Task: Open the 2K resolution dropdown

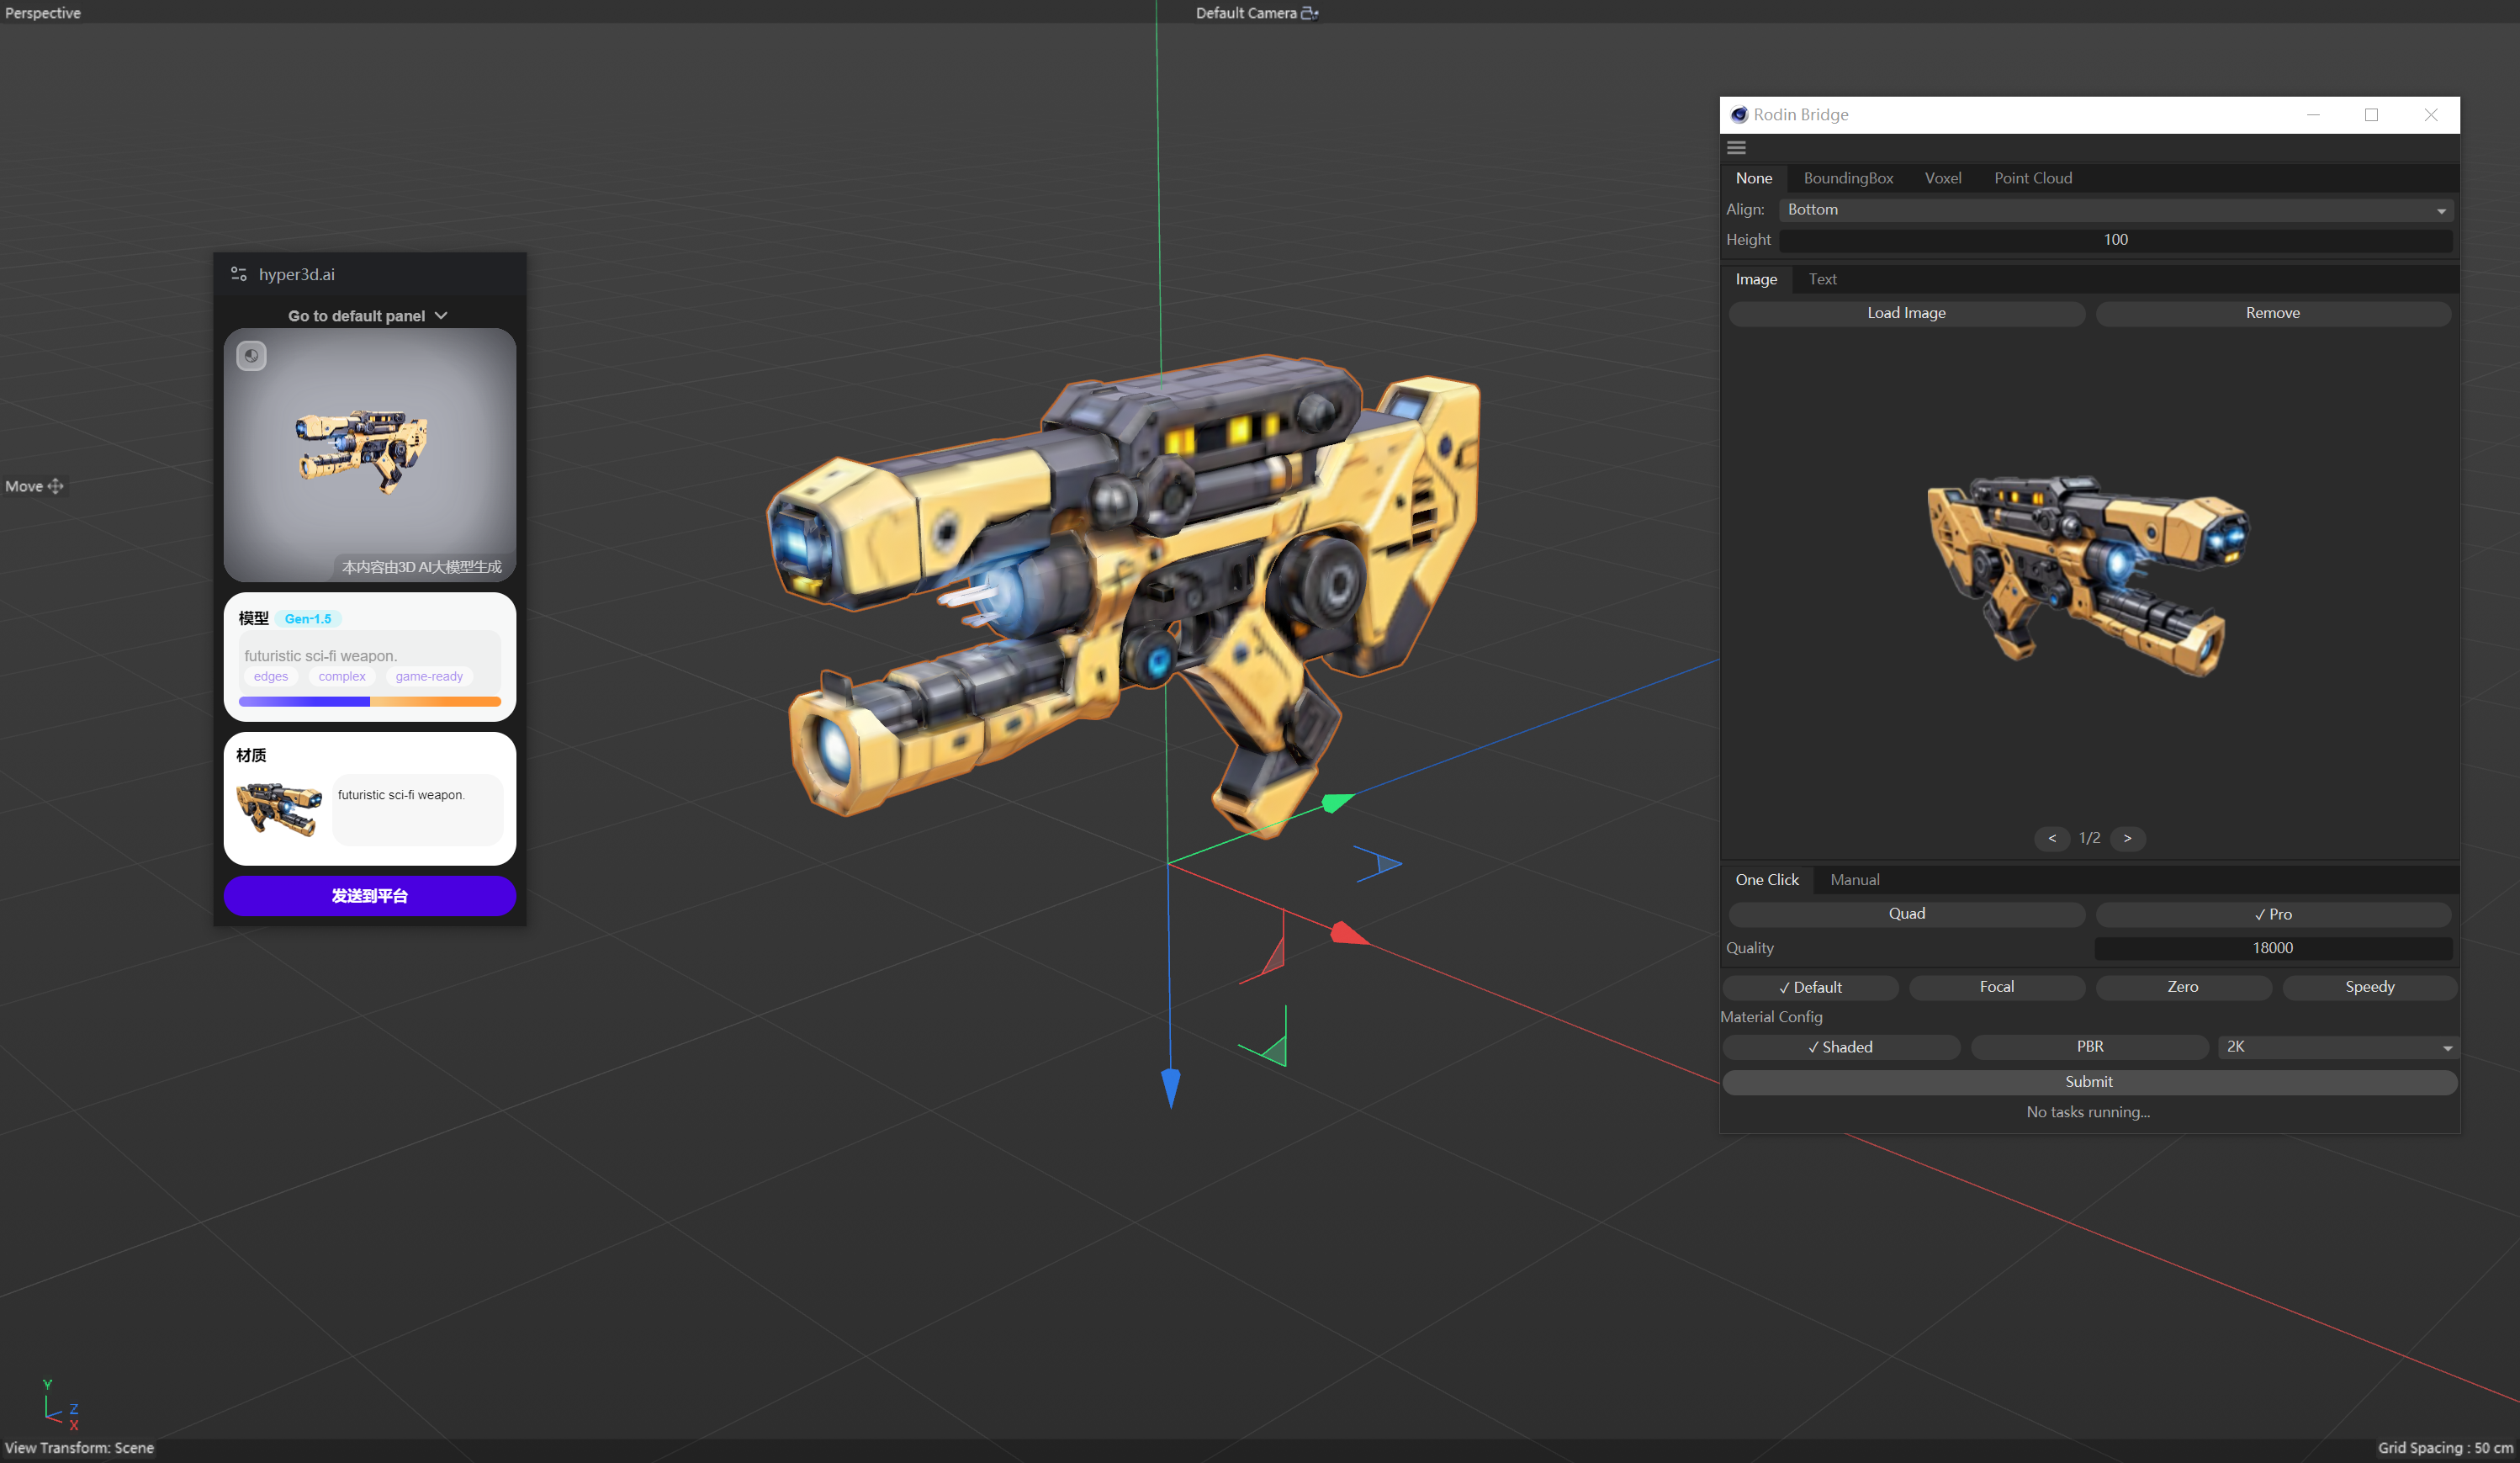Action: pyautogui.click(x=2335, y=1046)
